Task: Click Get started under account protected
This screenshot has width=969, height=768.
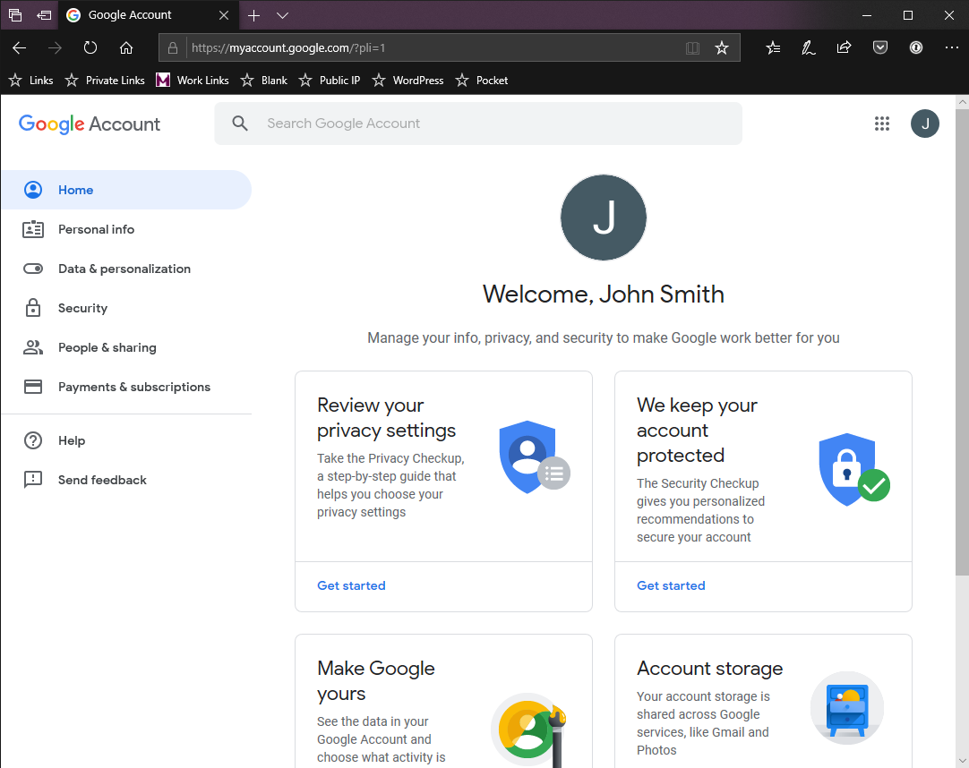Action: pyautogui.click(x=671, y=586)
